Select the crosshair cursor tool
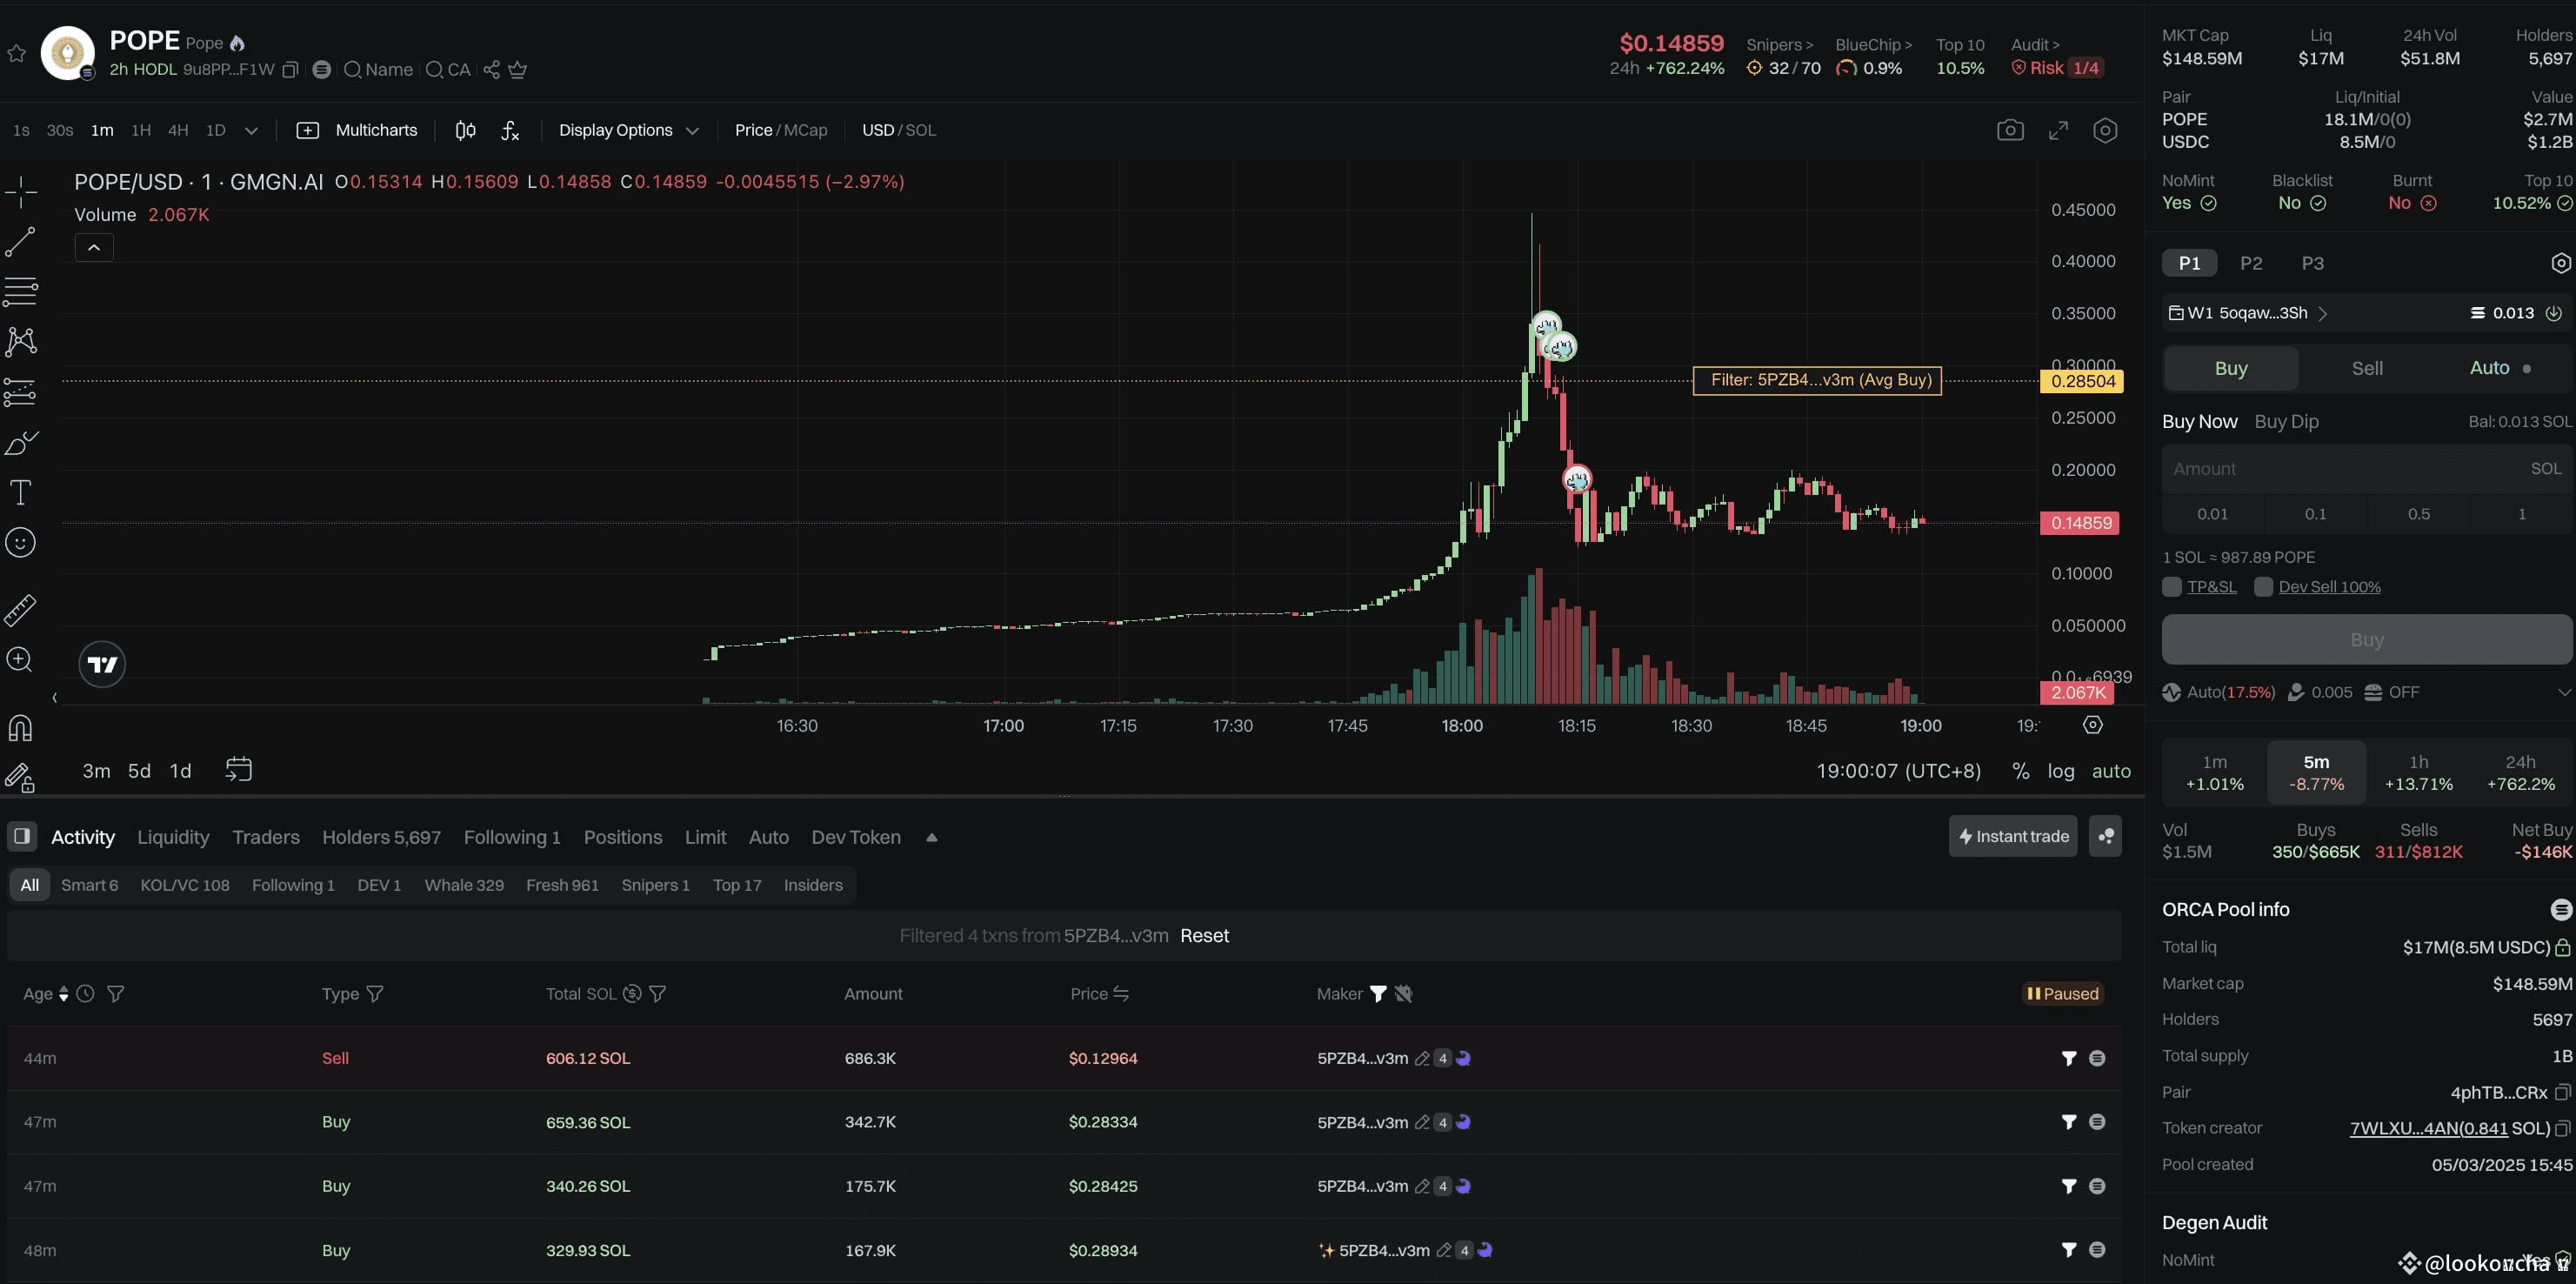 point(21,192)
